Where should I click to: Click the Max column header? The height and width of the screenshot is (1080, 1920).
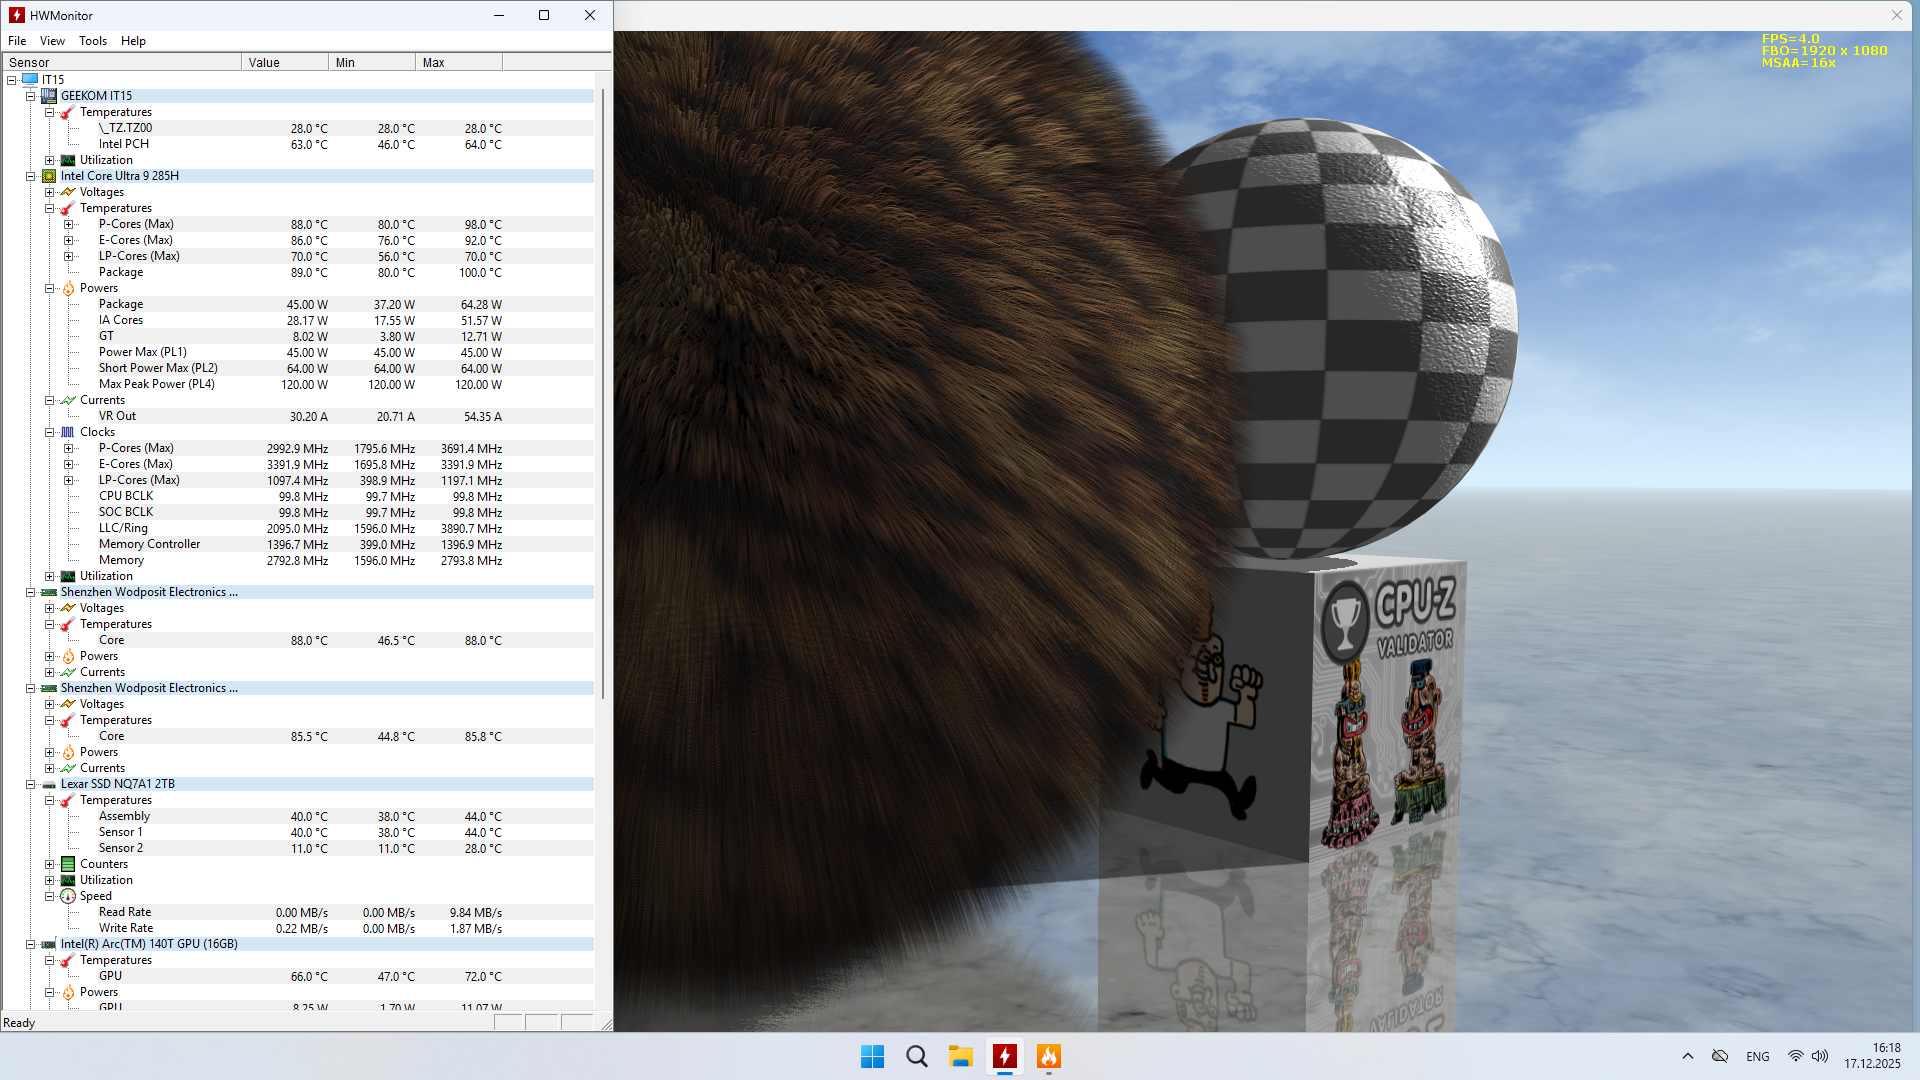pyautogui.click(x=458, y=62)
